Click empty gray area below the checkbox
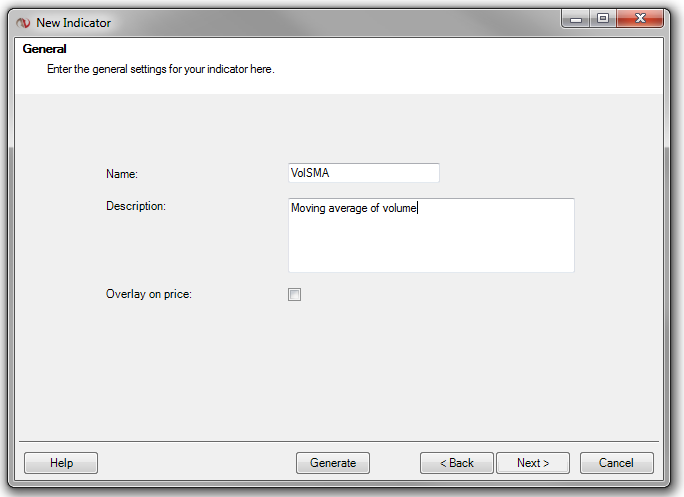 (x=340, y=370)
